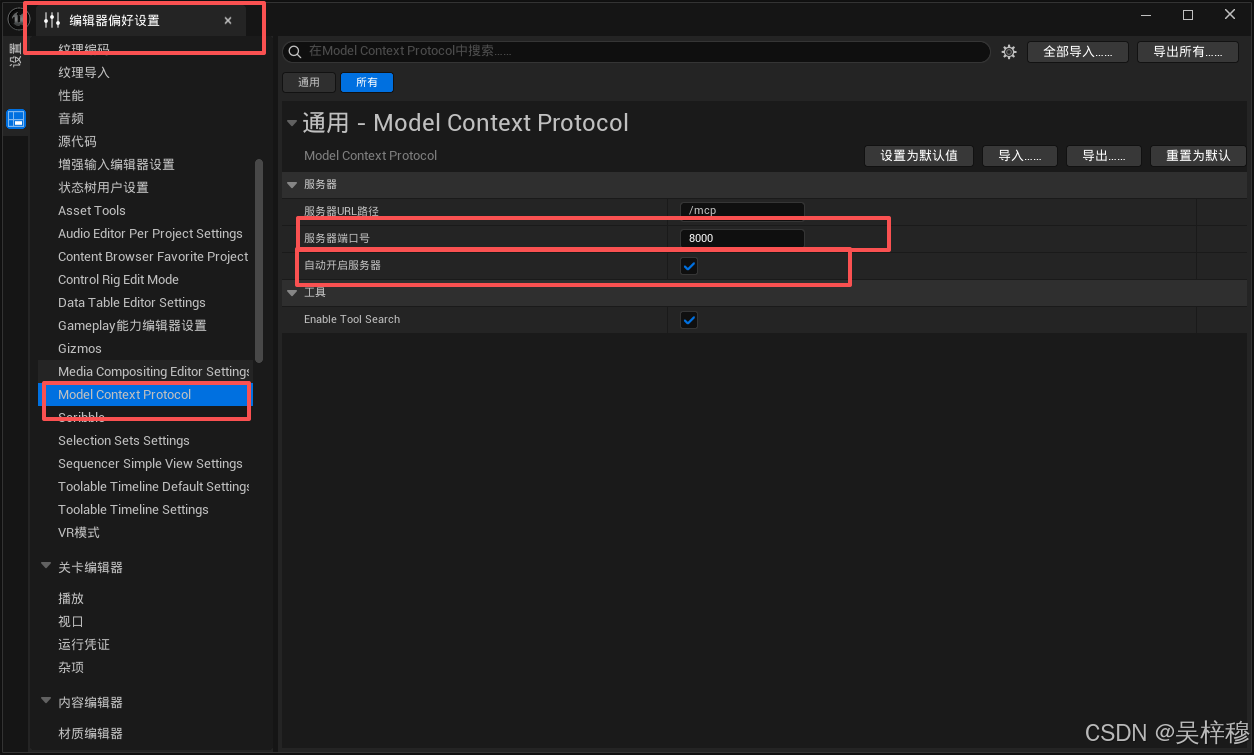Screen dimensions: 1254x755
Task: Click the 服务器端口号 label
Action: pyautogui.click(x=337, y=238)
